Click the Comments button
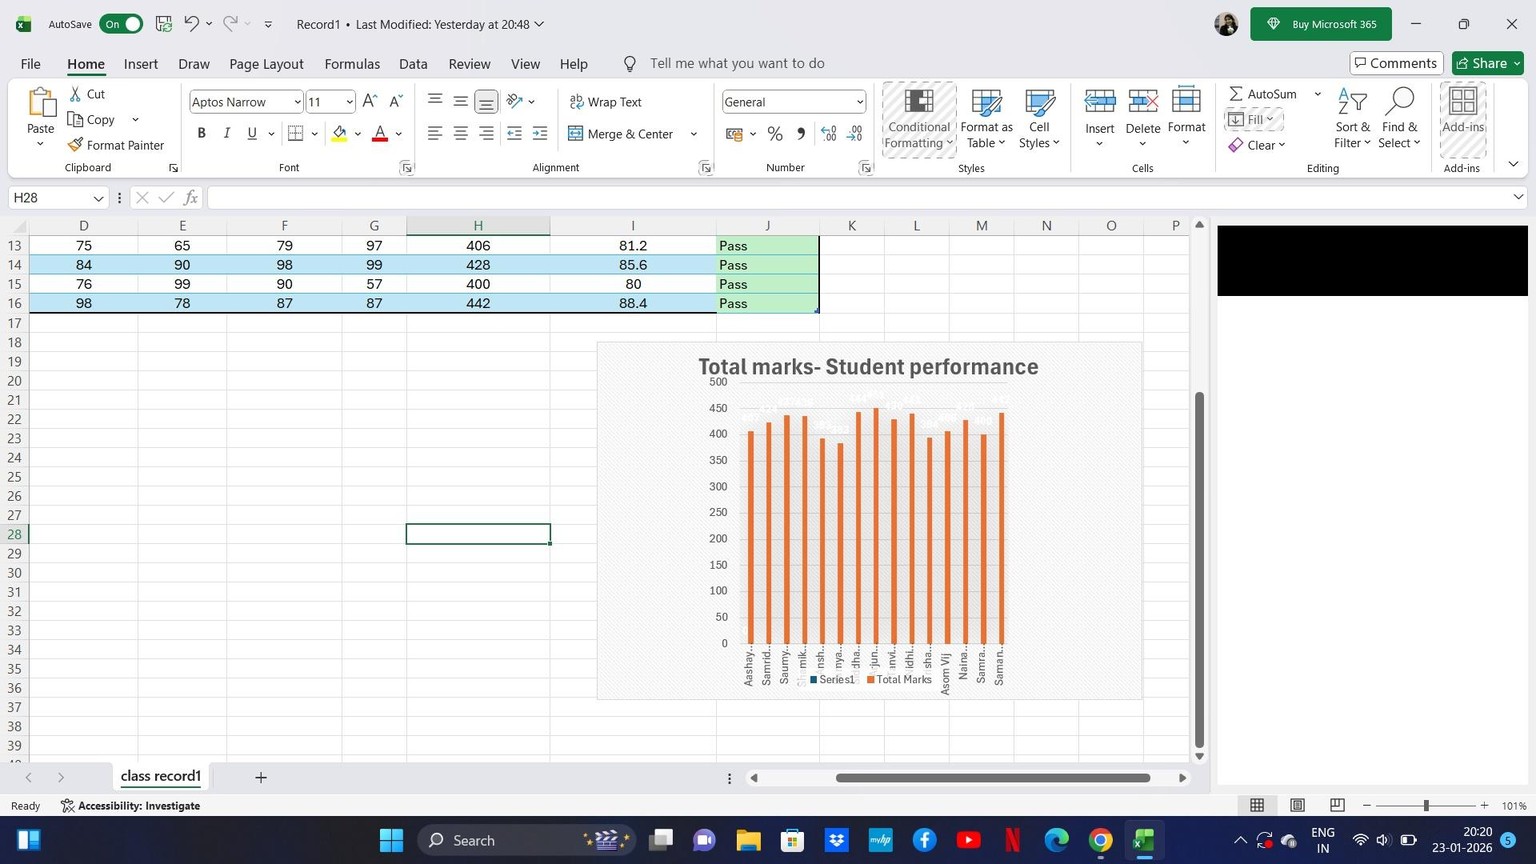 (1396, 63)
